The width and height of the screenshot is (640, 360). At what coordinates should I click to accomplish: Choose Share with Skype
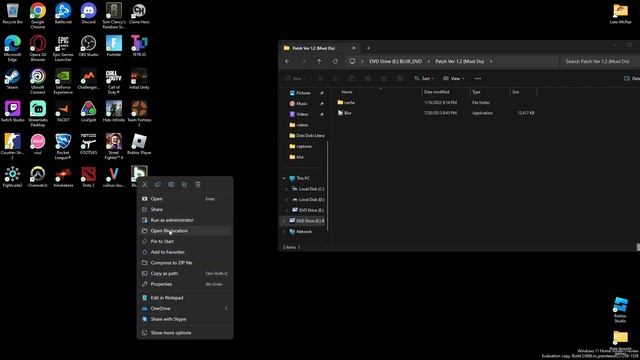[x=185, y=319]
